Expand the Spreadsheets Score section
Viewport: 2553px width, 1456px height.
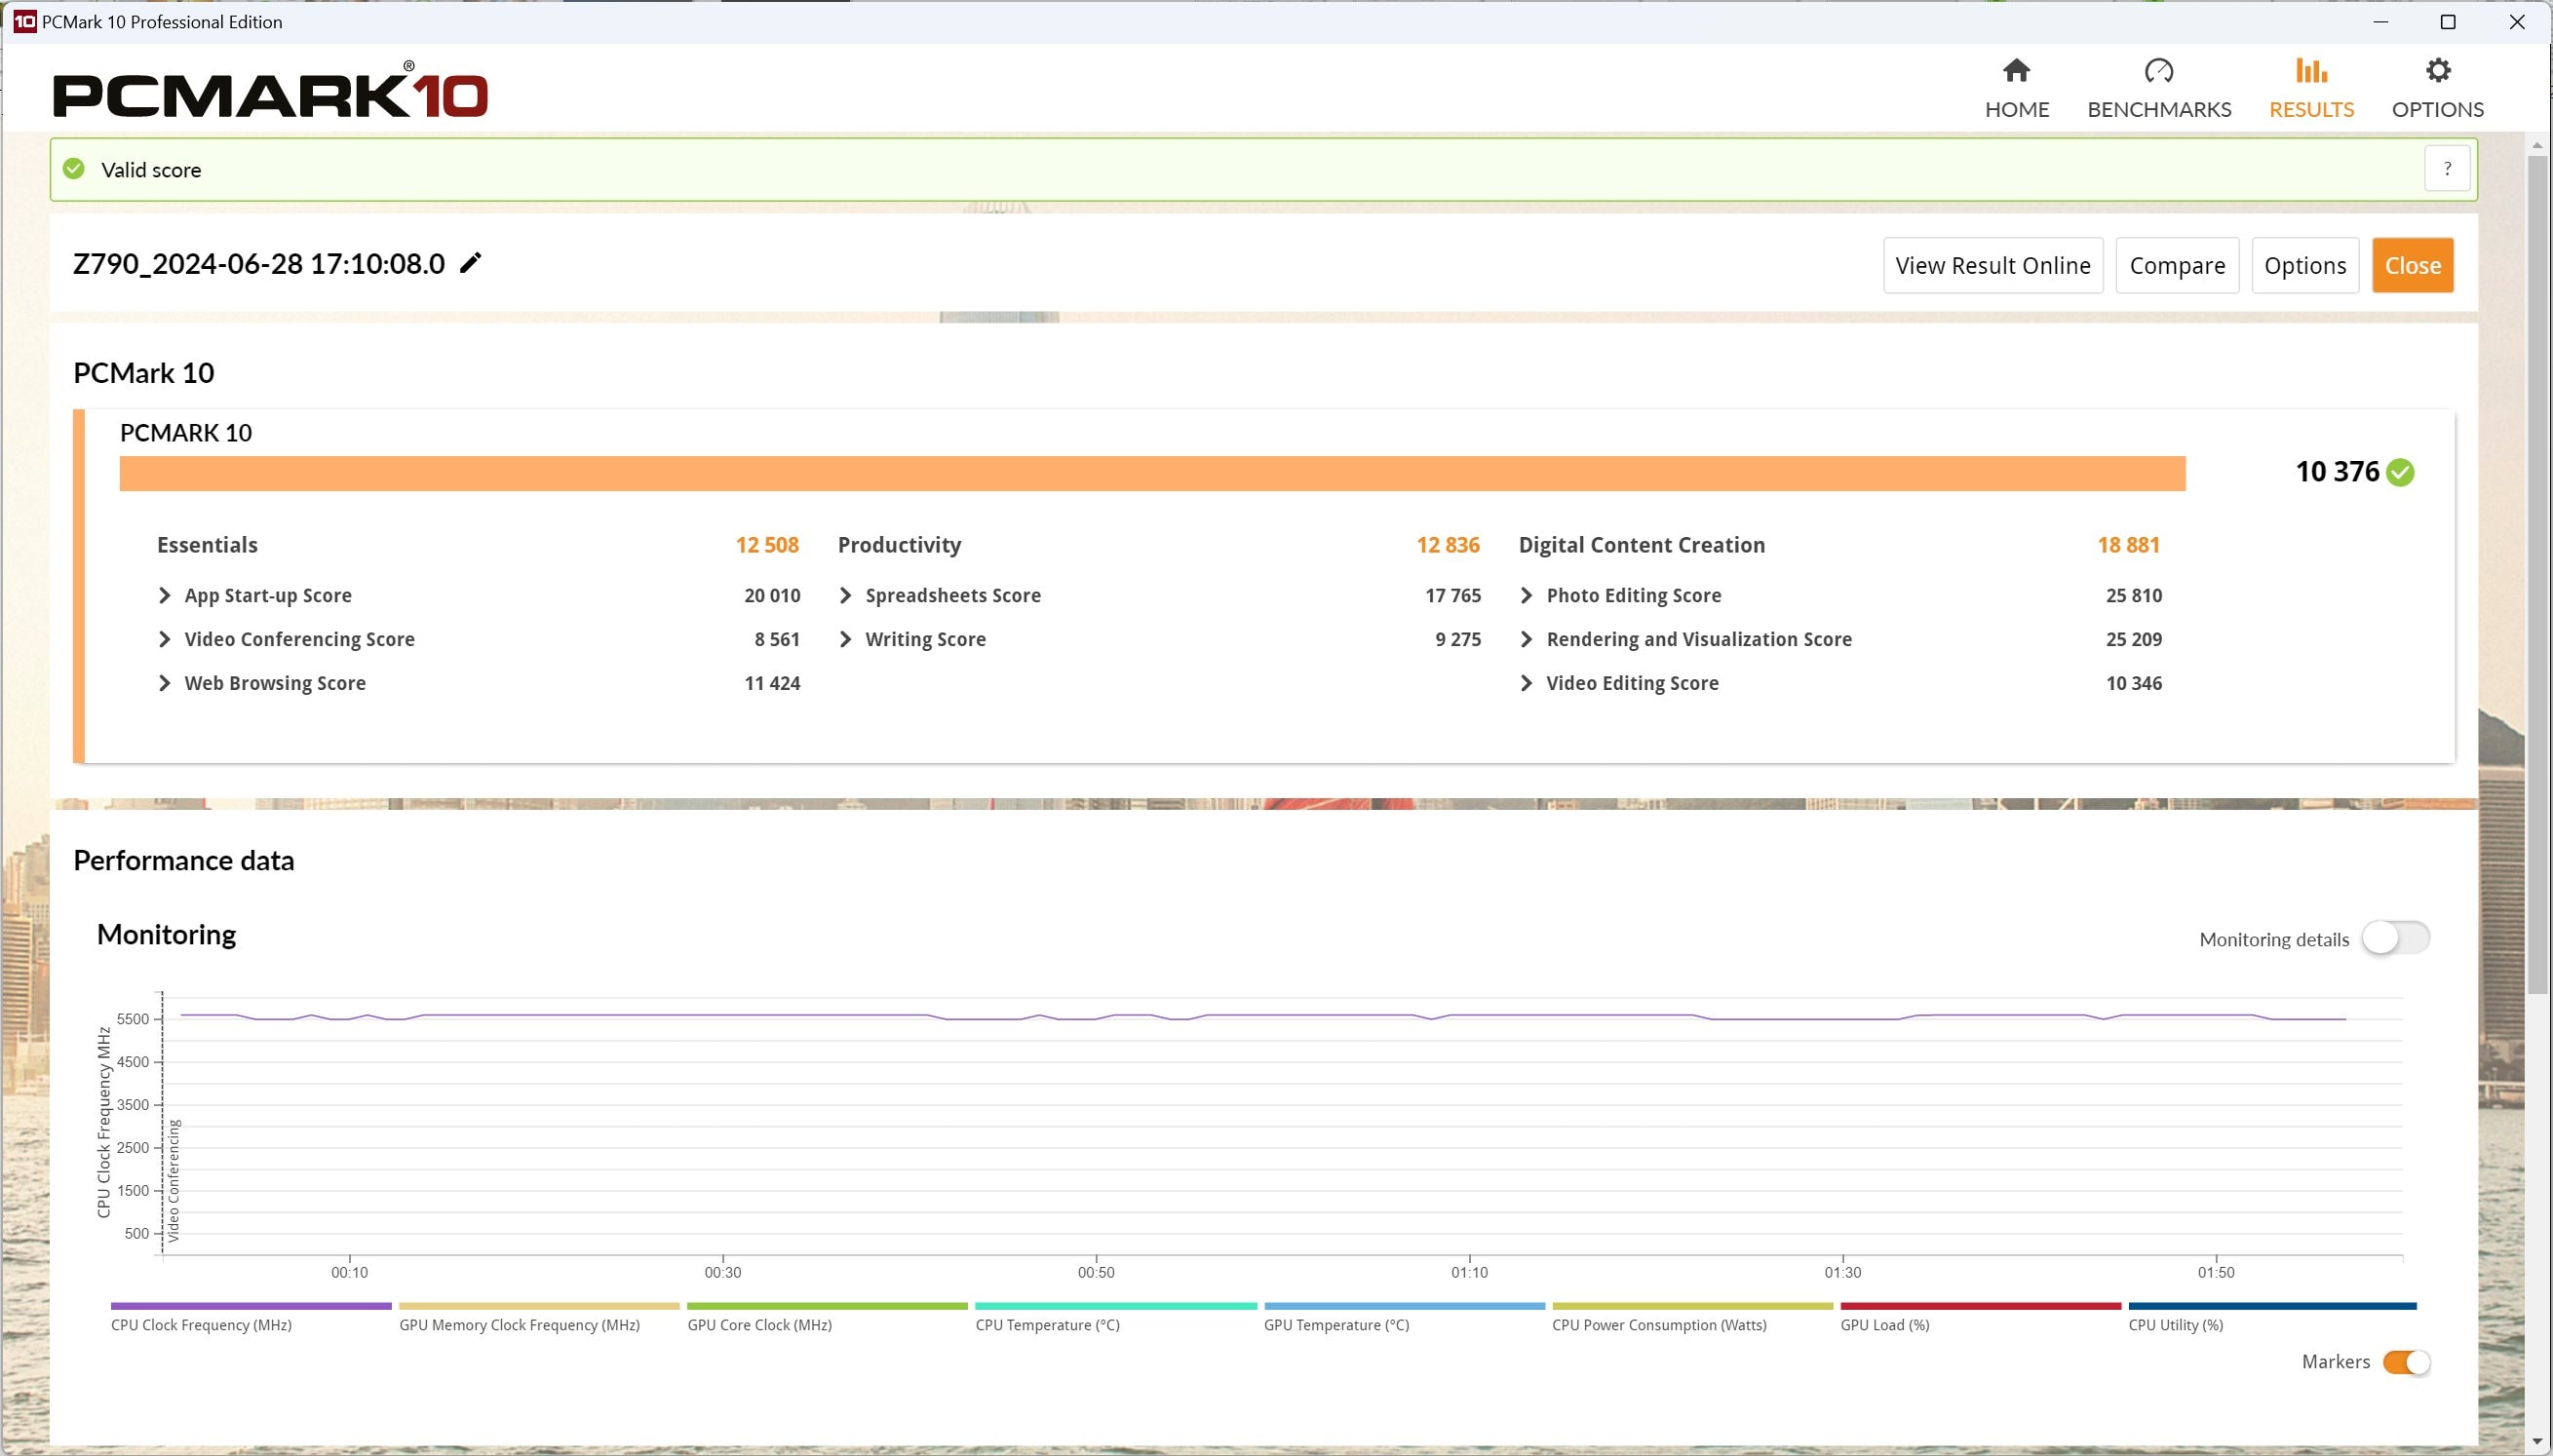click(849, 594)
